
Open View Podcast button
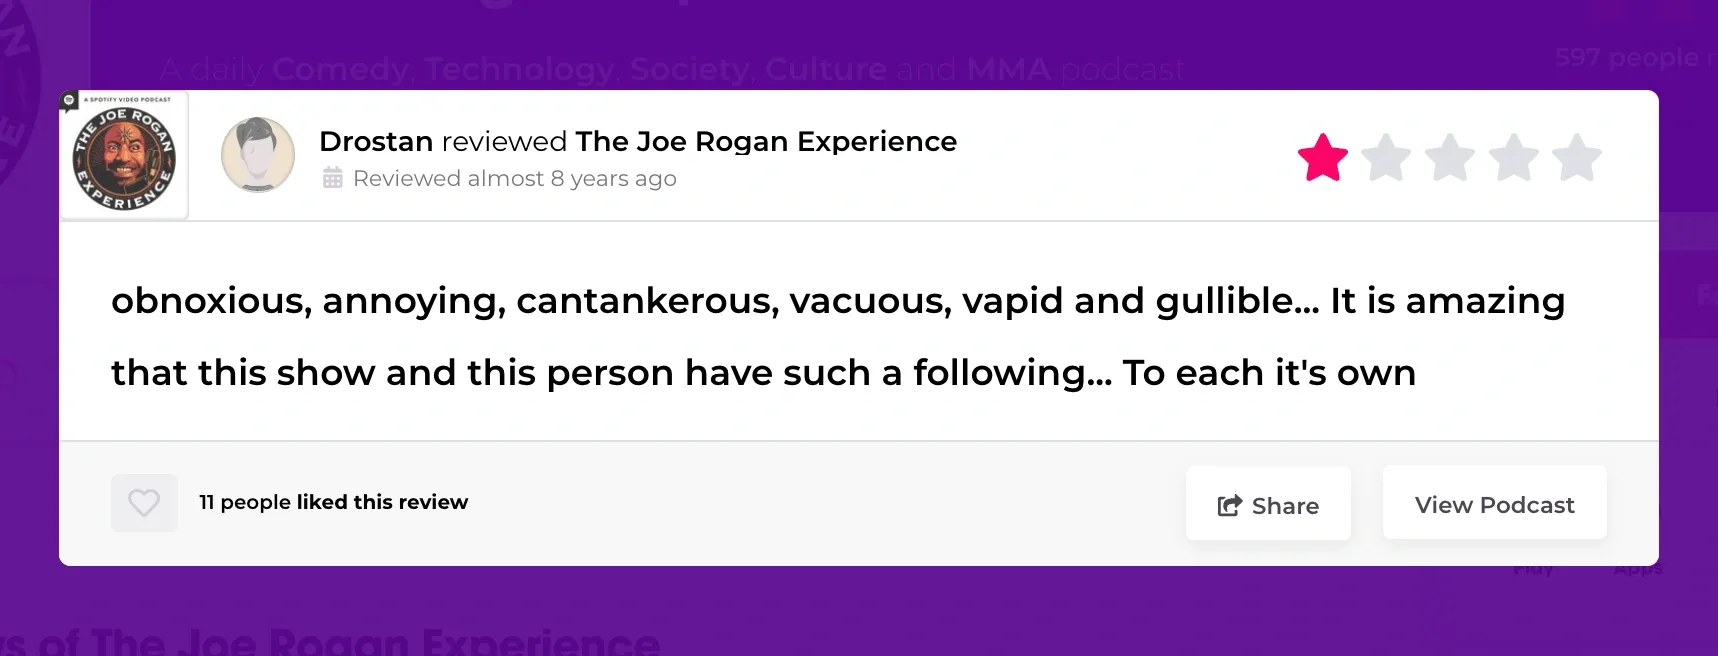click(x=1494, y=504)
